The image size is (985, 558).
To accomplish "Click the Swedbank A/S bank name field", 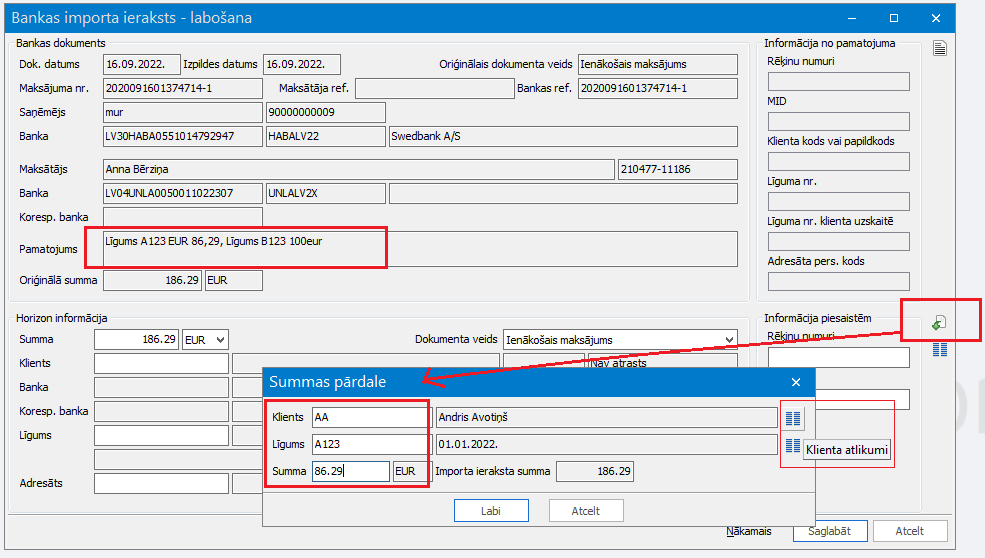I will point(563,136).
